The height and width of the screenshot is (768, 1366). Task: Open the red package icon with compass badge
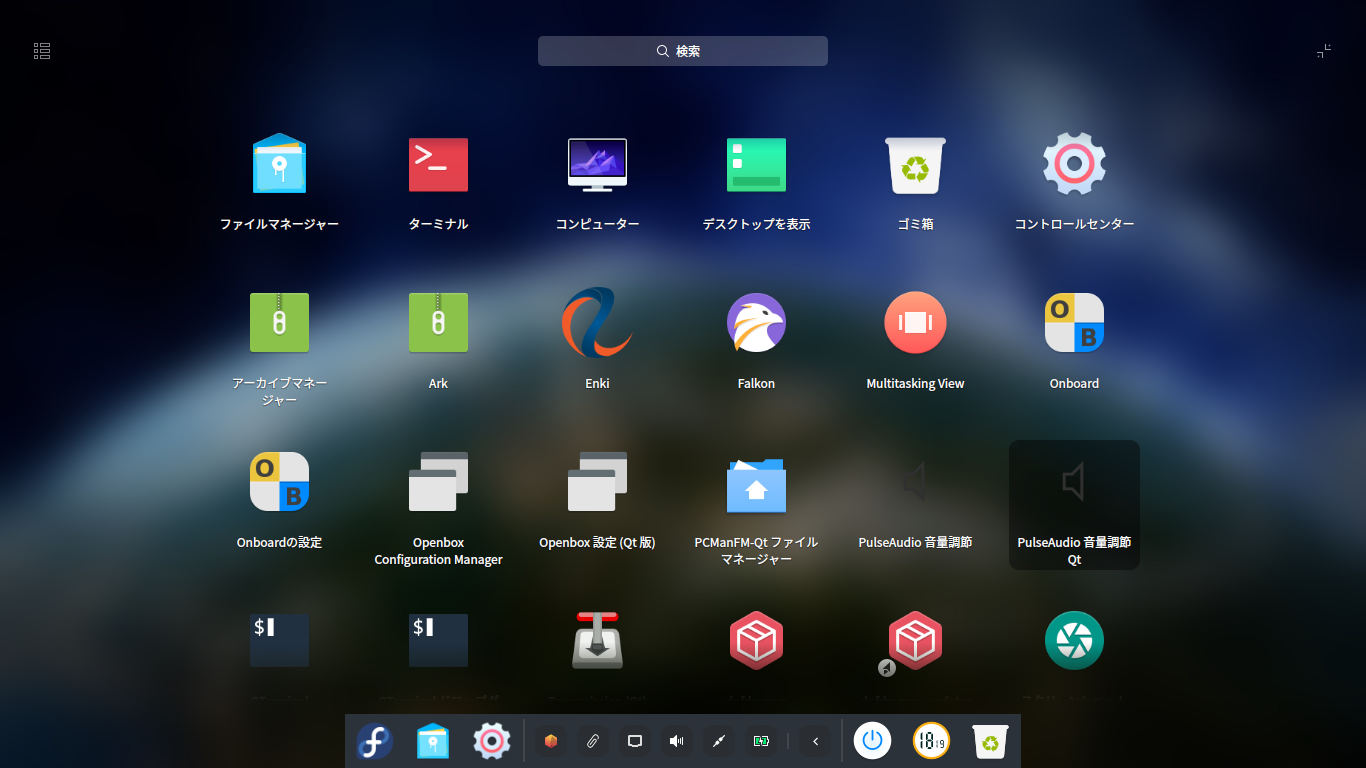[x=915, y=640]
